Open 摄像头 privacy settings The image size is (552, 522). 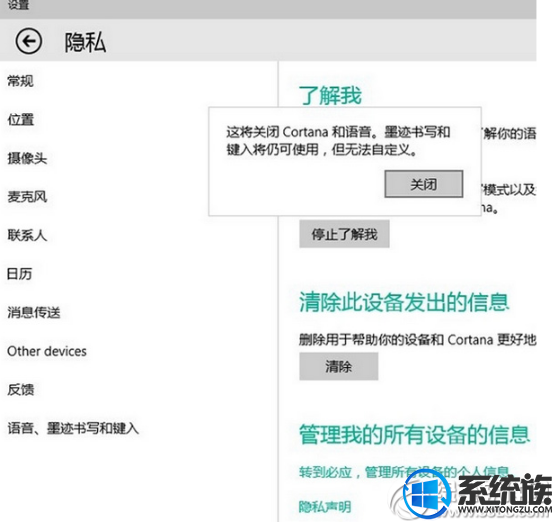click(x=27, y=158)
